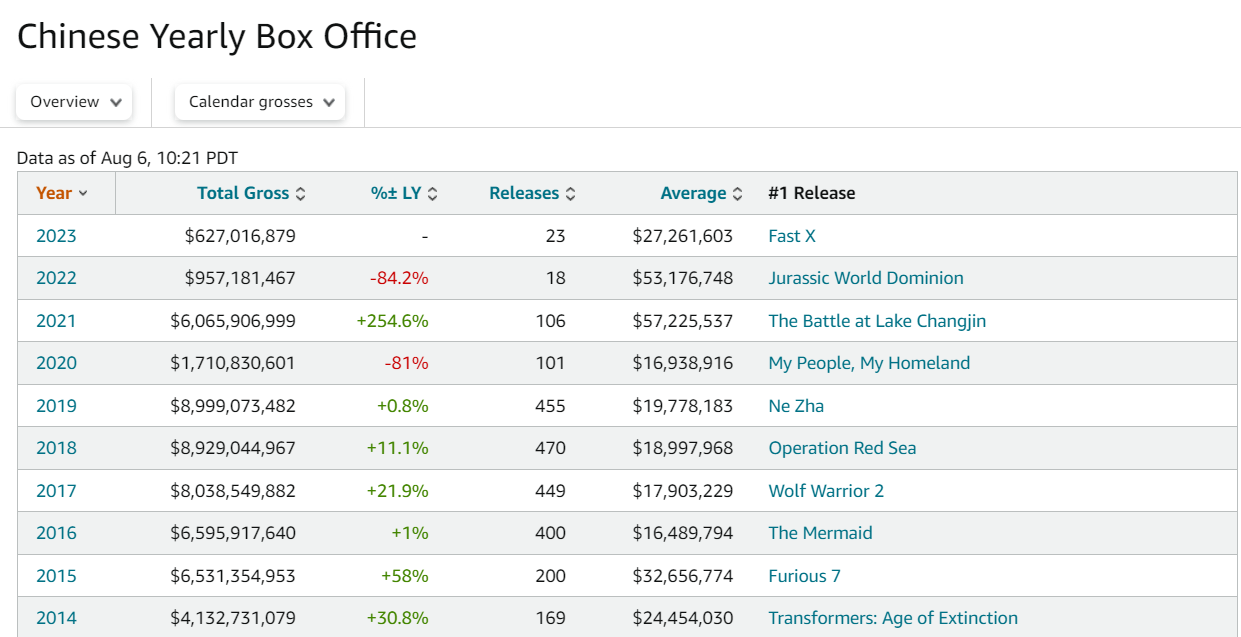Select the $4,132,731,079 total gross cell
Viewport: 1241px width, 637px height.
coord(233,618)
